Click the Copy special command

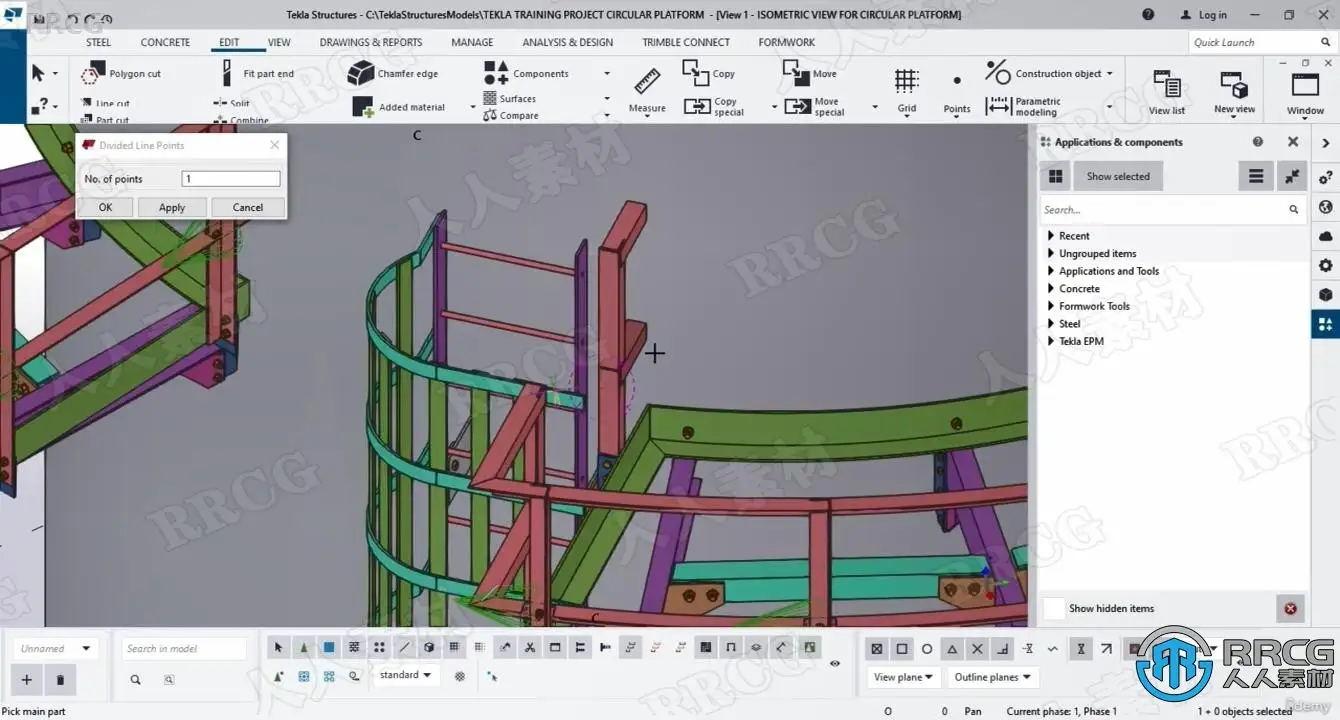tap(714, 106)
